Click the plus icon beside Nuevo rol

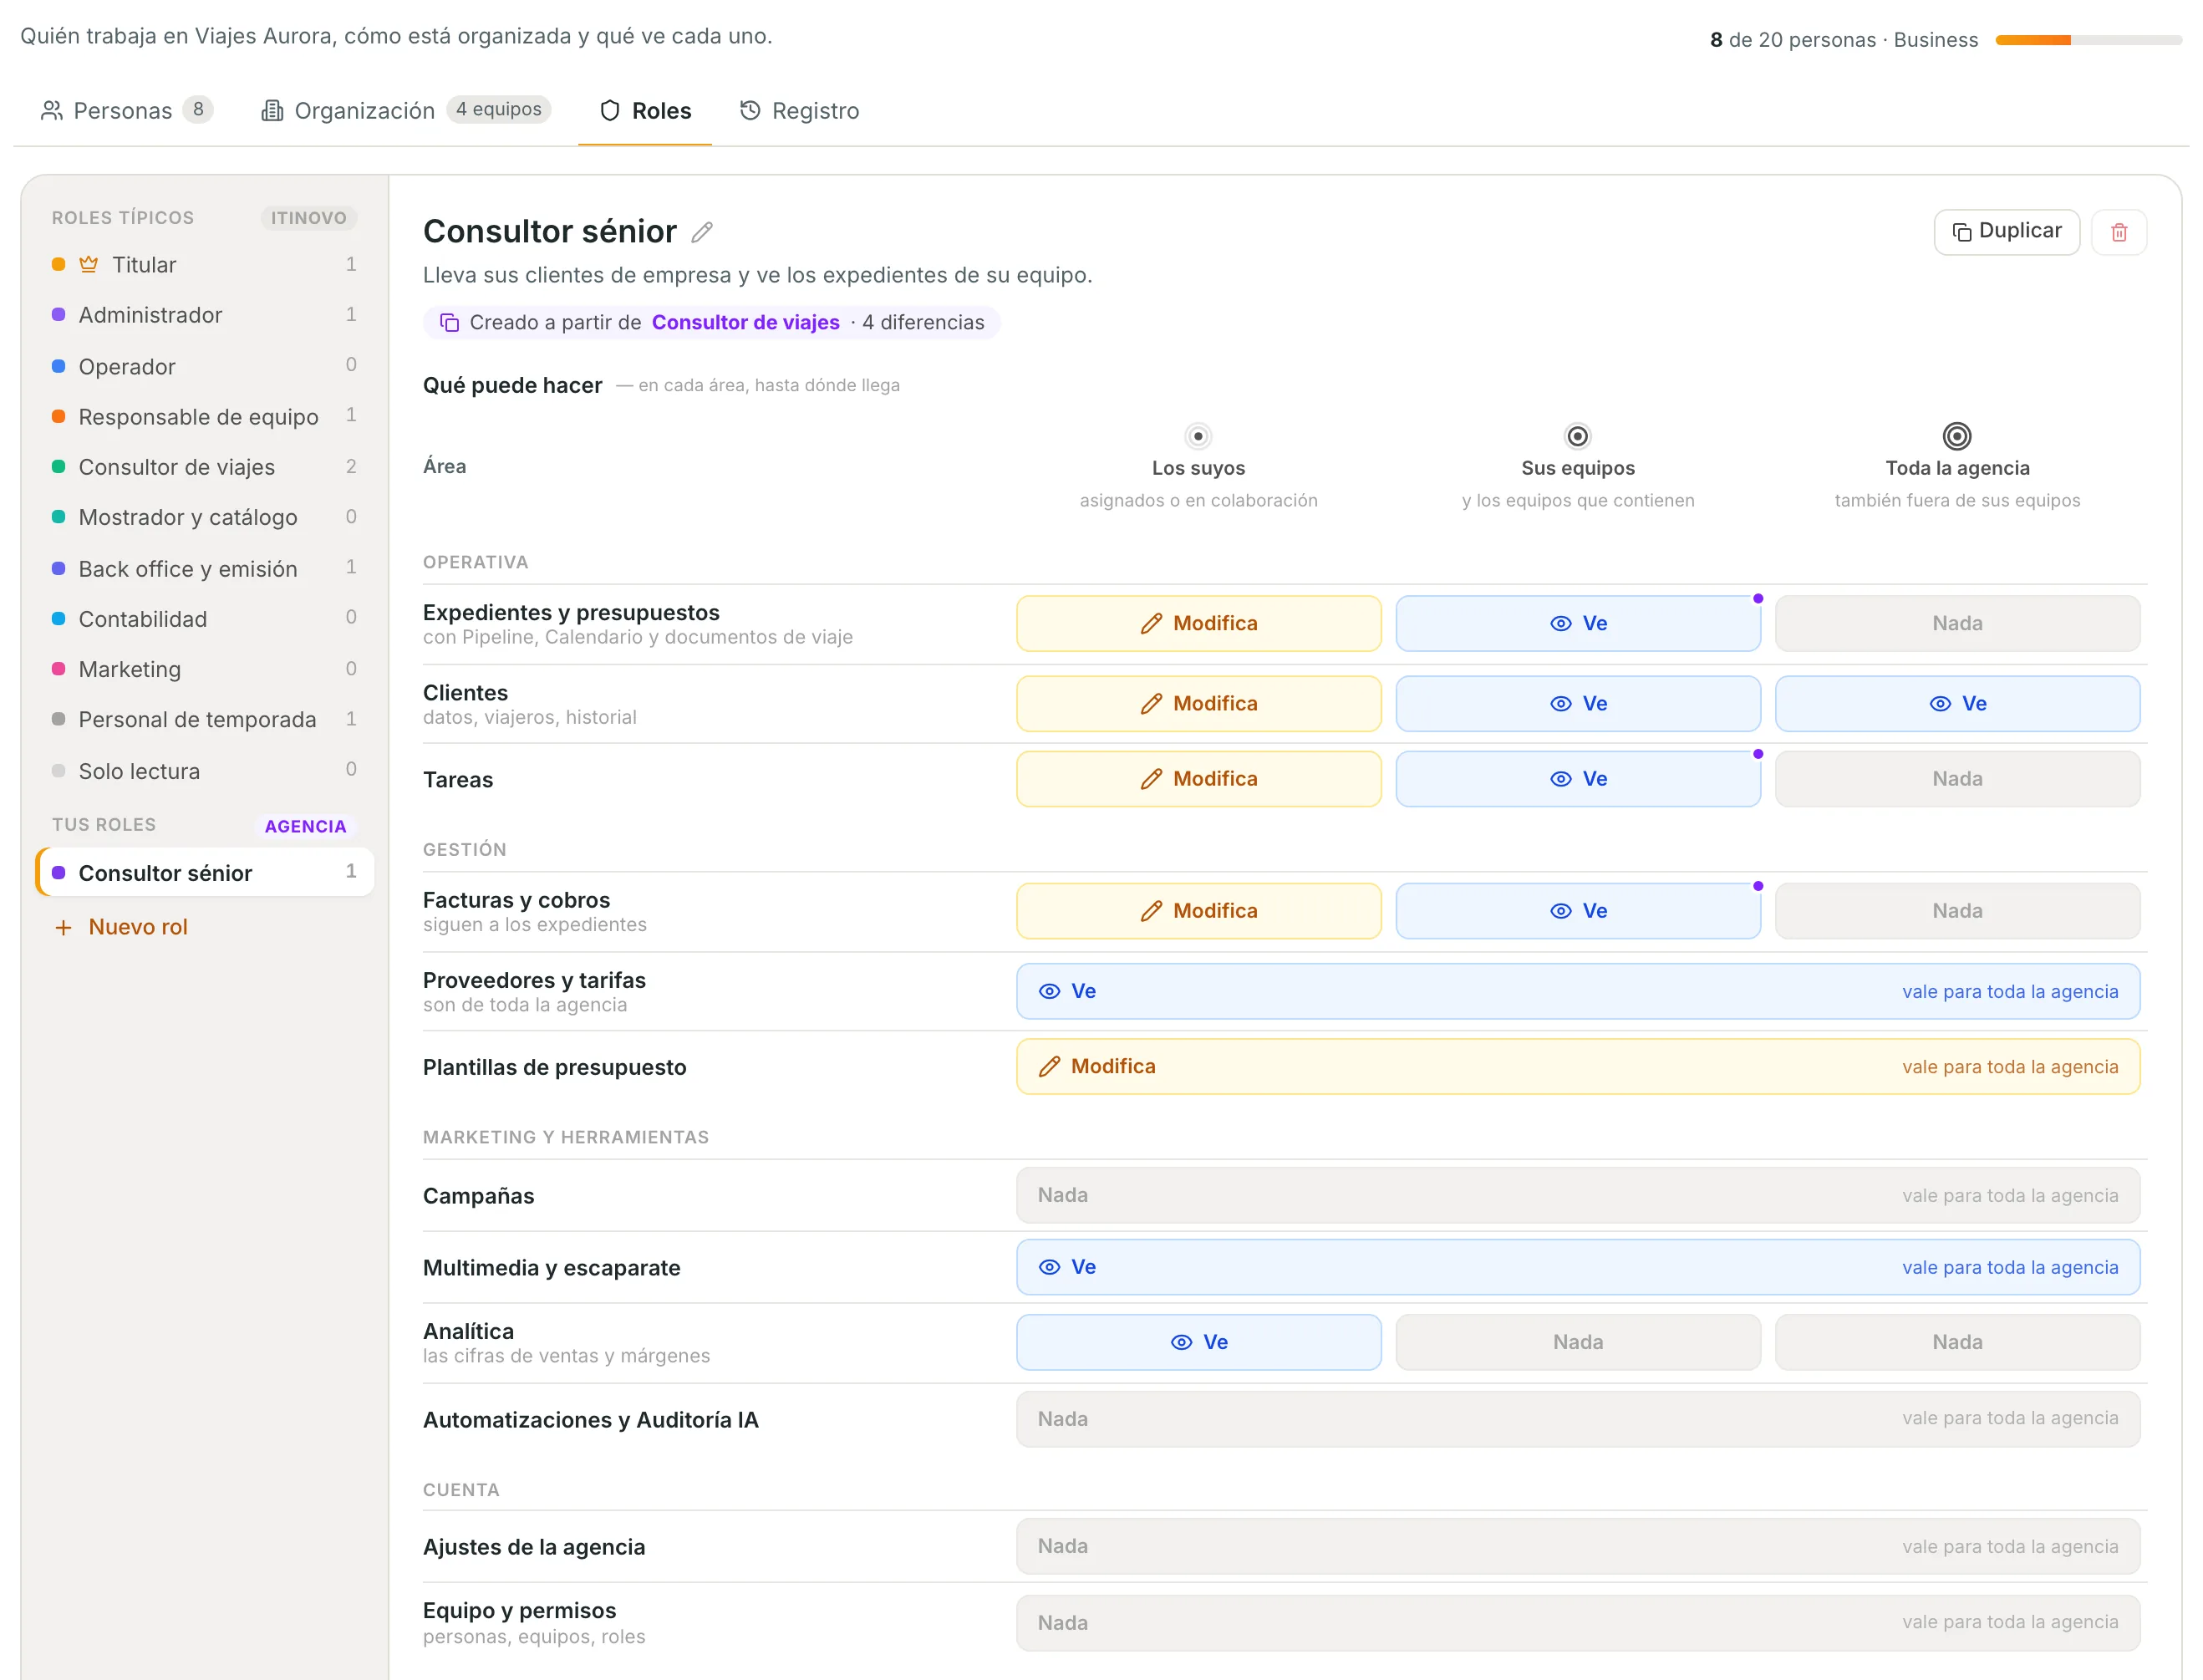pyautogui.click(x=63, y=927)
